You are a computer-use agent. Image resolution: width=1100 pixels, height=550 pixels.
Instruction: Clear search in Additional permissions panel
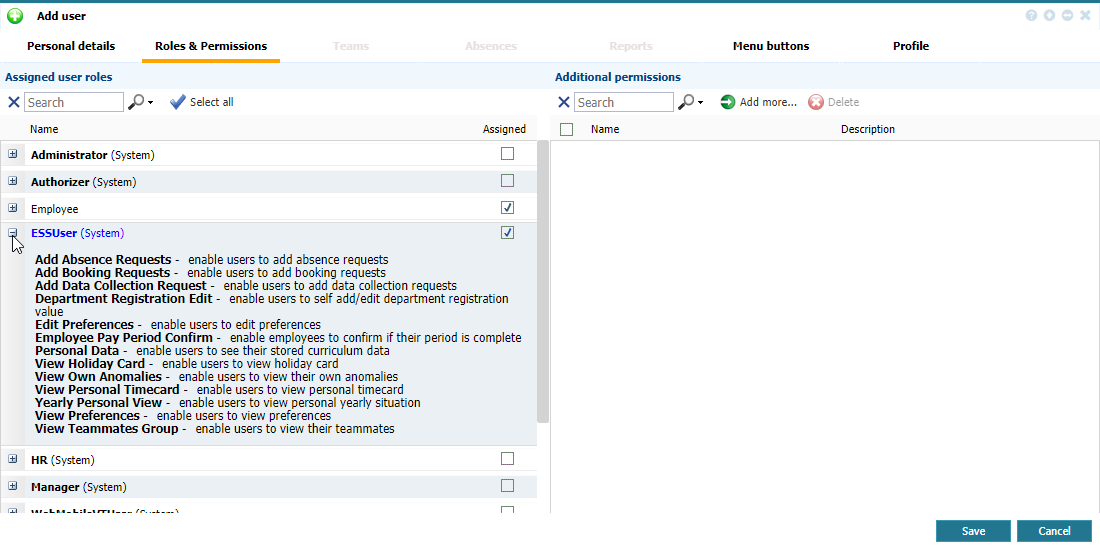[564, 102]
